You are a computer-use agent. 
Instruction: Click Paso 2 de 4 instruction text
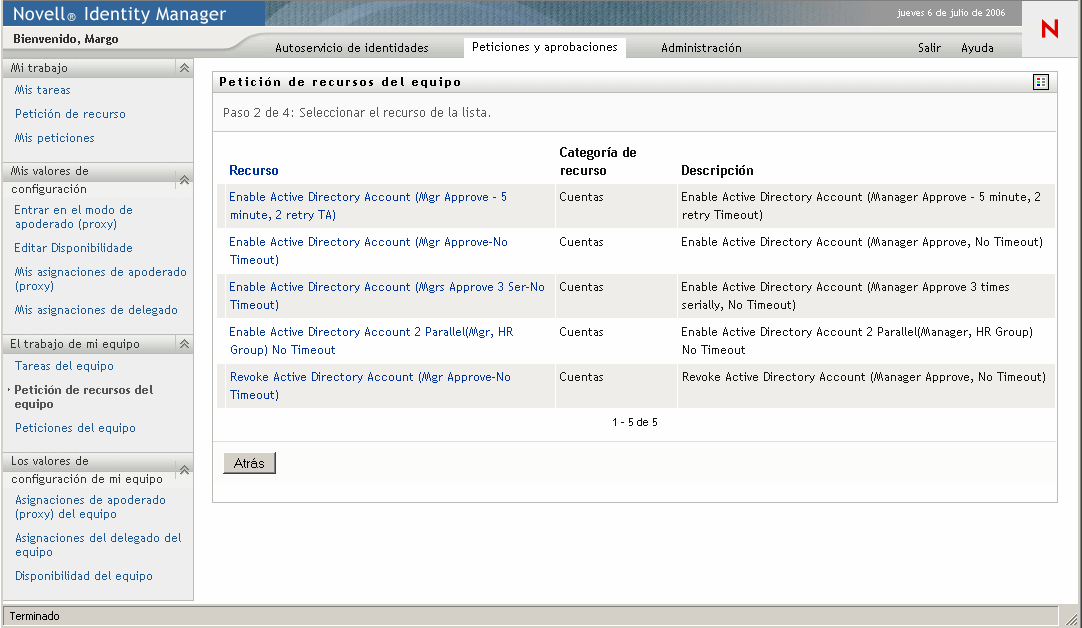point(357,112)
